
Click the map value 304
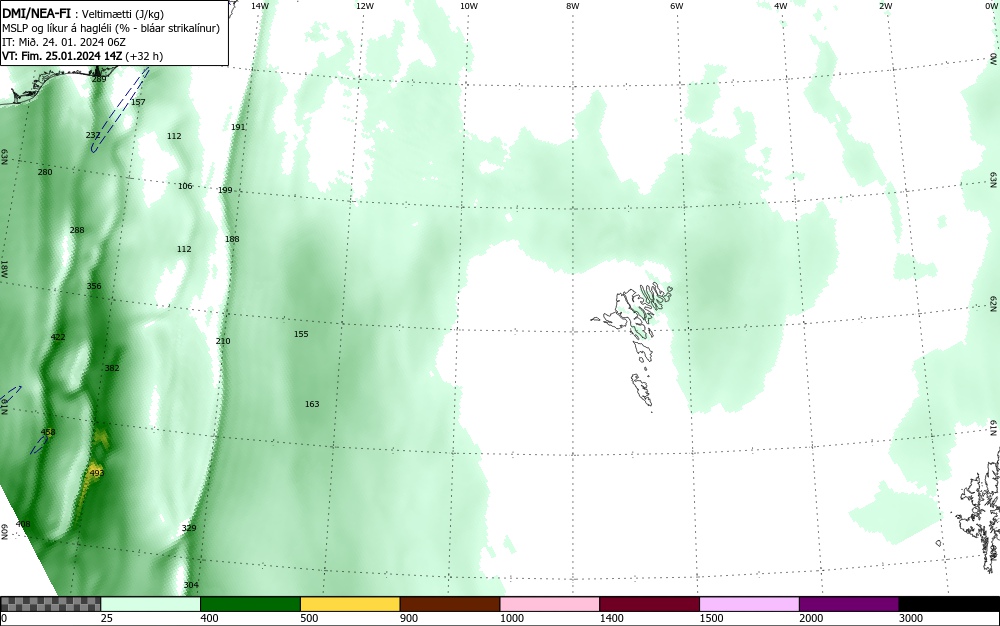191,585
